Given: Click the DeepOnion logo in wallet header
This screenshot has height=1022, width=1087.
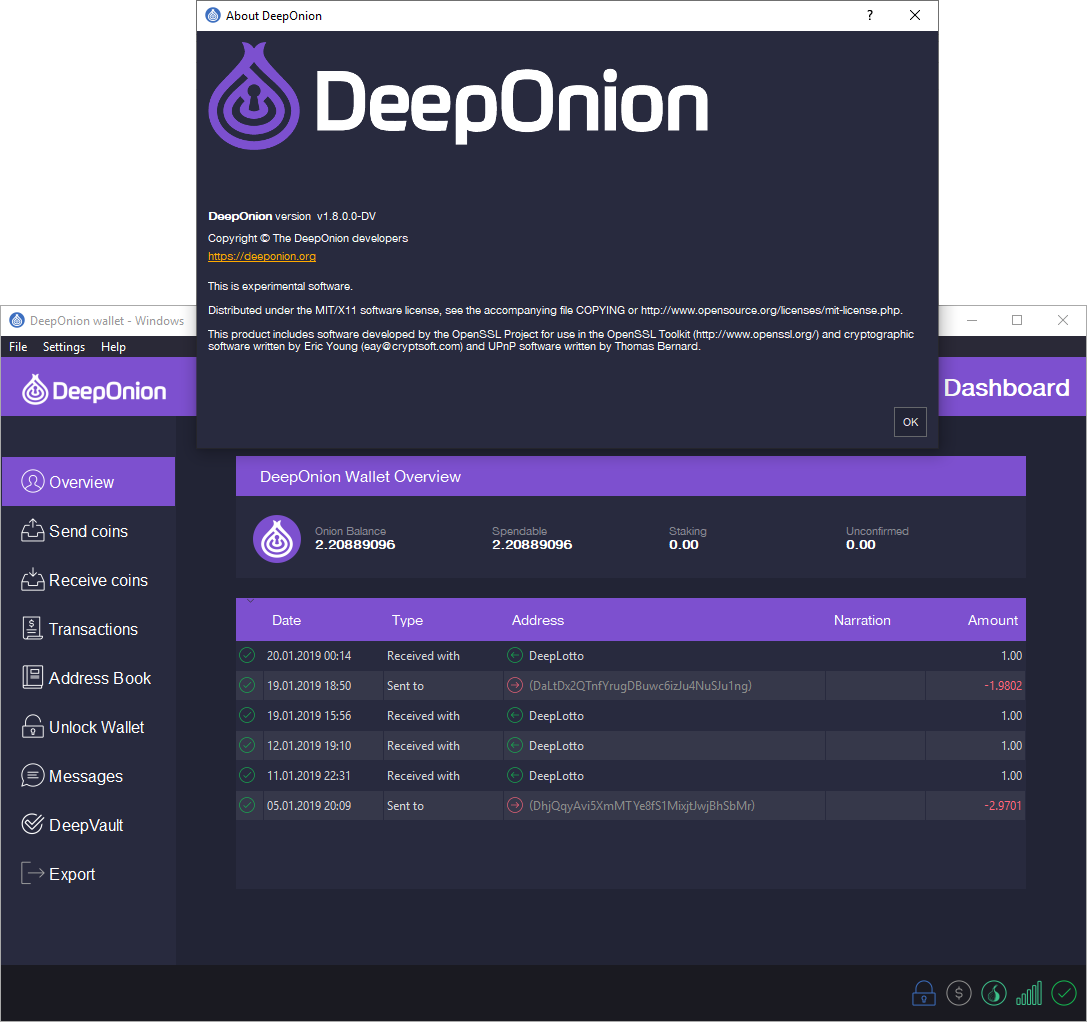Looking at the screenshot, I should pyautogui.click(x=94, y=390).
